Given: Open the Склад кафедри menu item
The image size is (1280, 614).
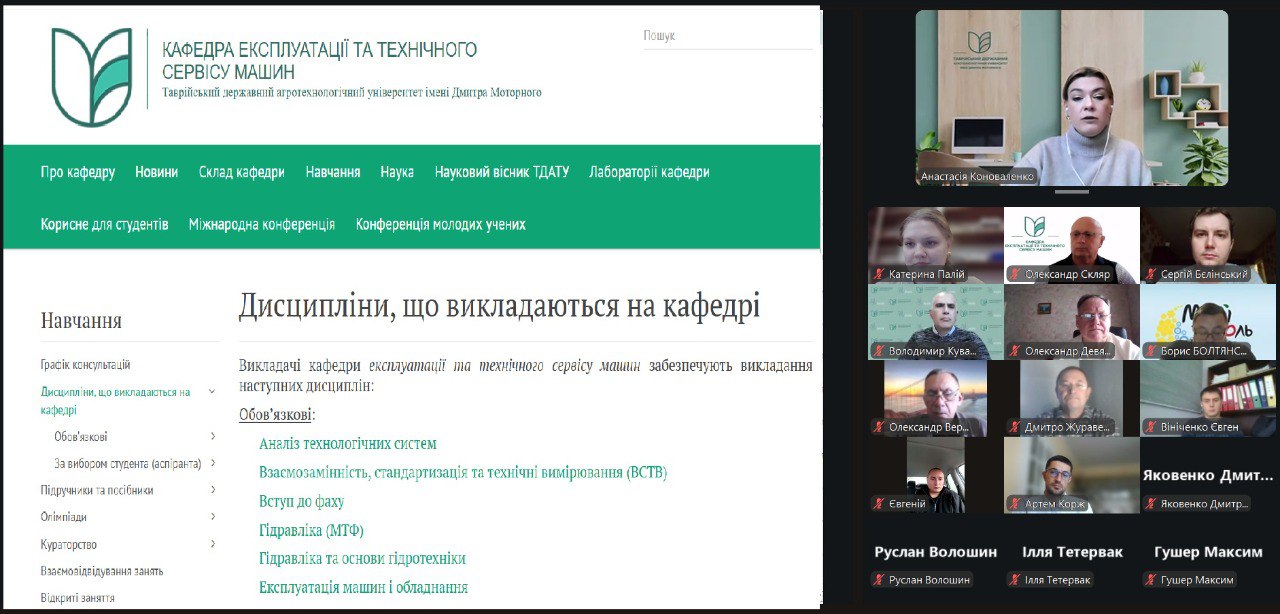Looking at the screenshot, I should click(x=242, y=172).
